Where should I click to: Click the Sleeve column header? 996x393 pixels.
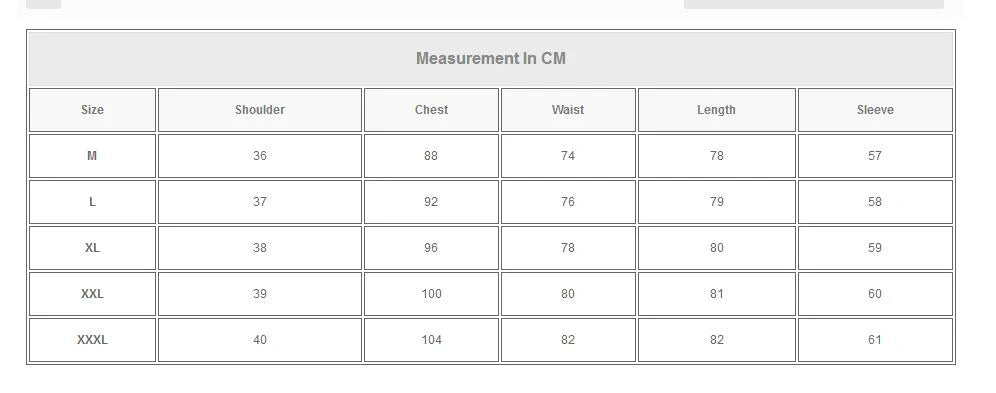(x=875, y=110)
